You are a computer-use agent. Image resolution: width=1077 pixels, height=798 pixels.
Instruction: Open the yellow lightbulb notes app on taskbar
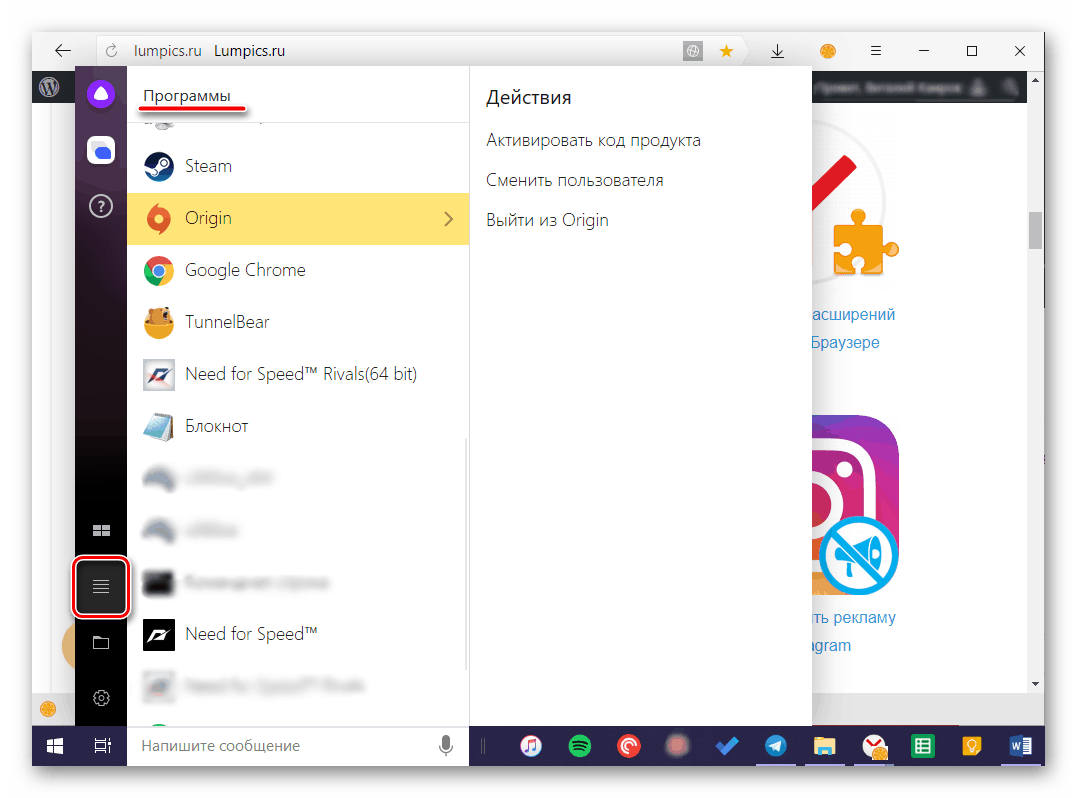(x=972, y=746)
